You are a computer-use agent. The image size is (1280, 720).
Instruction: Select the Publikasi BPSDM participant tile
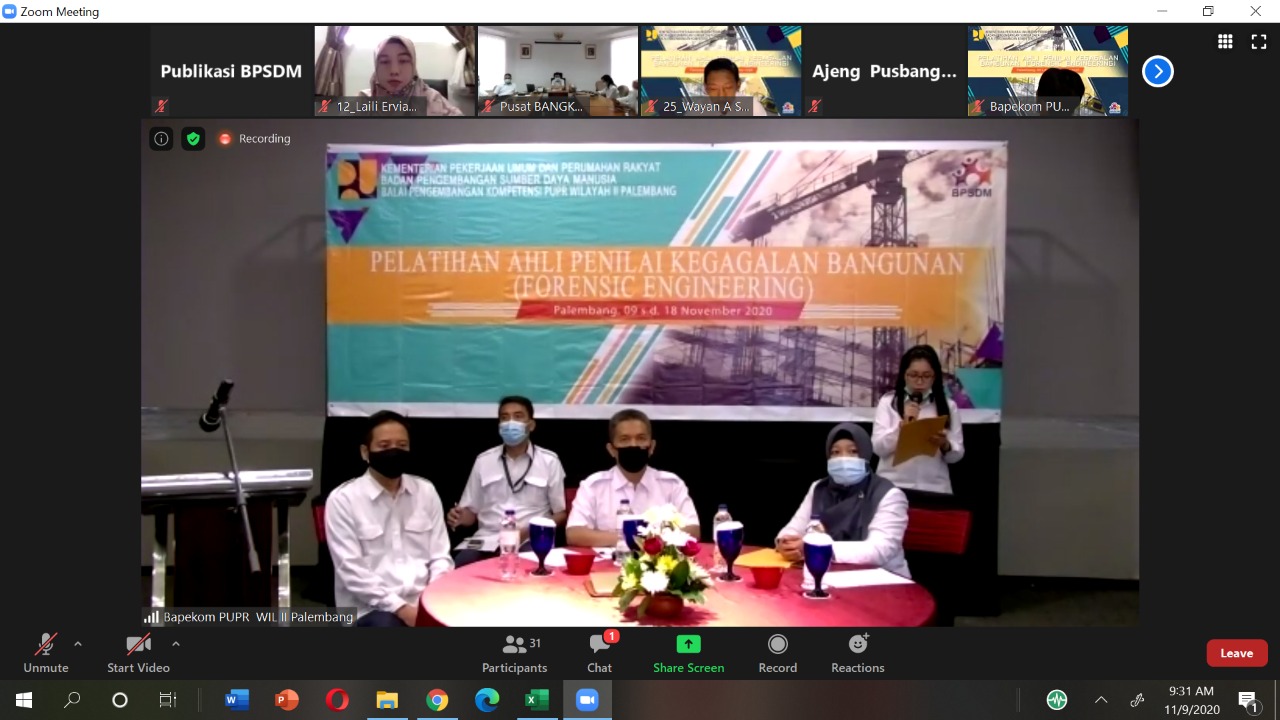point(231,71)
